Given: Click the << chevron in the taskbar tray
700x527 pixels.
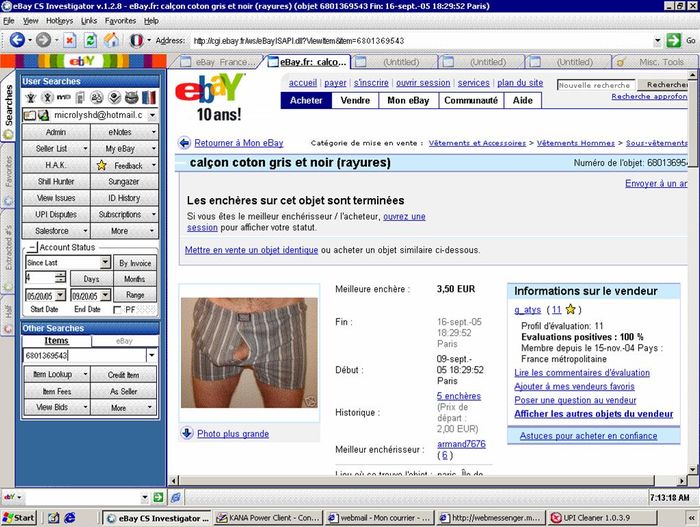Looking at the screenshot, I should [x=692, y=518].
